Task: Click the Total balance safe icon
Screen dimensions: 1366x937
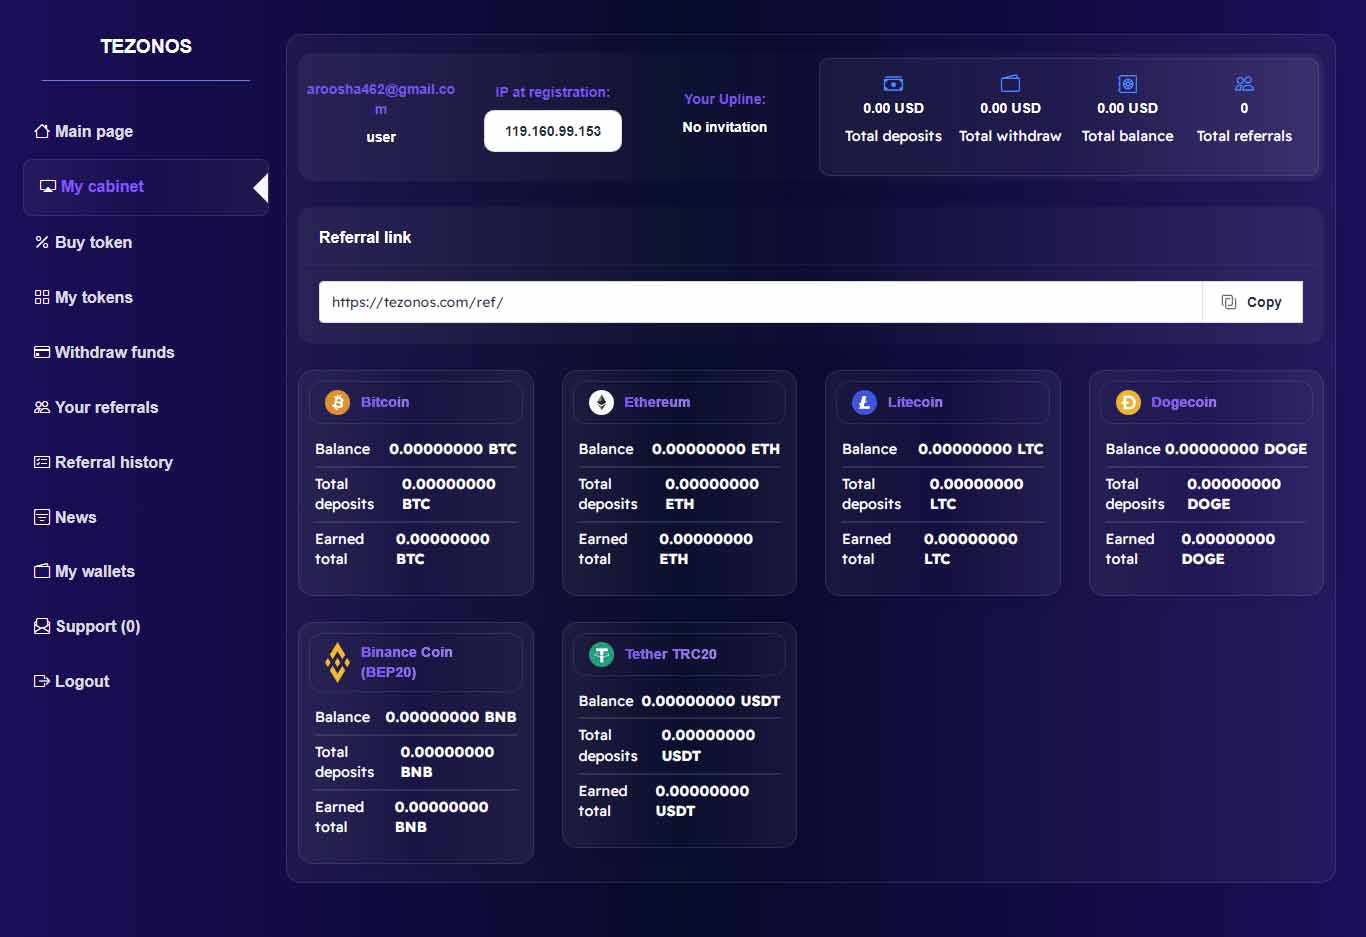Action: [x=1127, y=84]
